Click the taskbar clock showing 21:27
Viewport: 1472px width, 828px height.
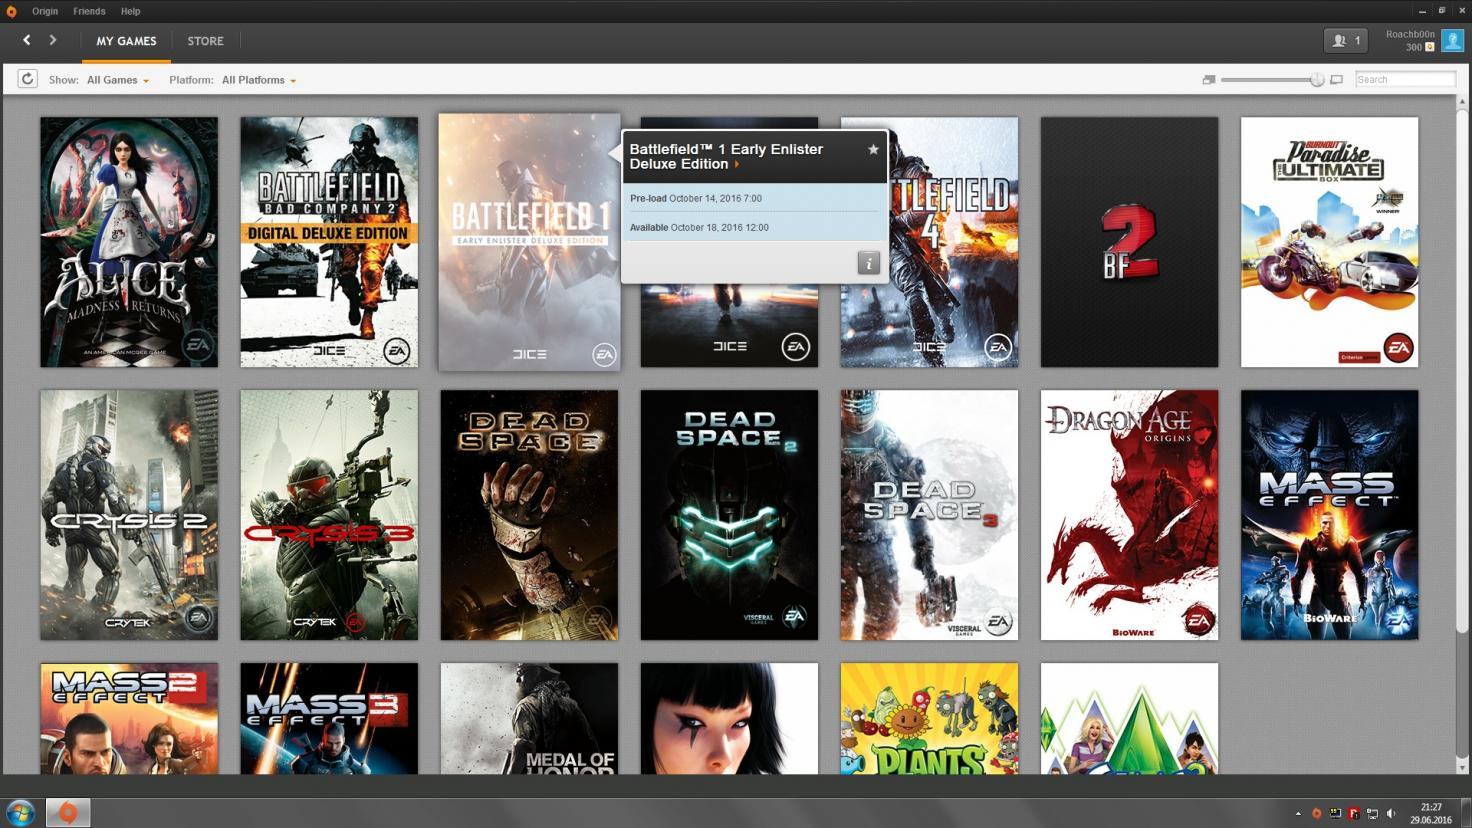pos(1431,813)
